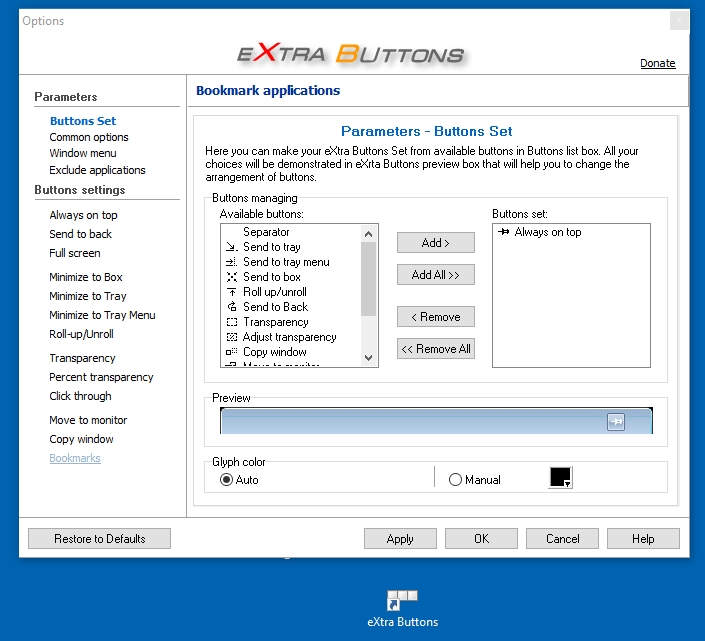Click the Add > button

tap(436, 243)
